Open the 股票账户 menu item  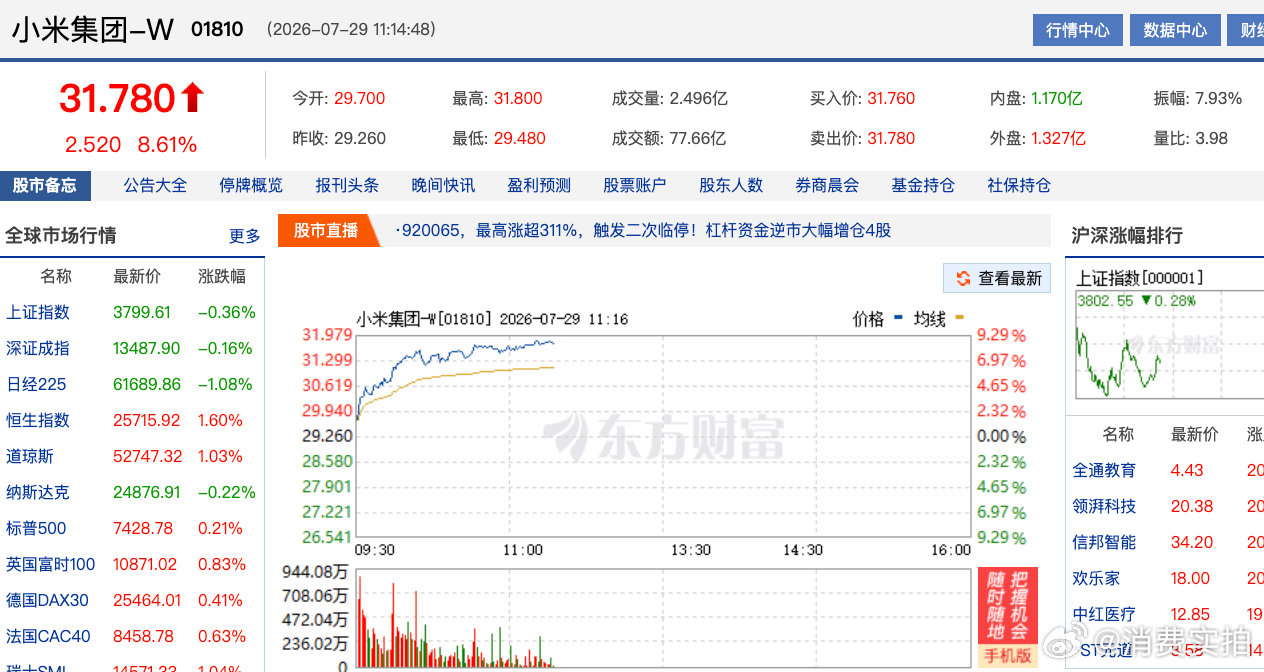click(x=635, y=185)
